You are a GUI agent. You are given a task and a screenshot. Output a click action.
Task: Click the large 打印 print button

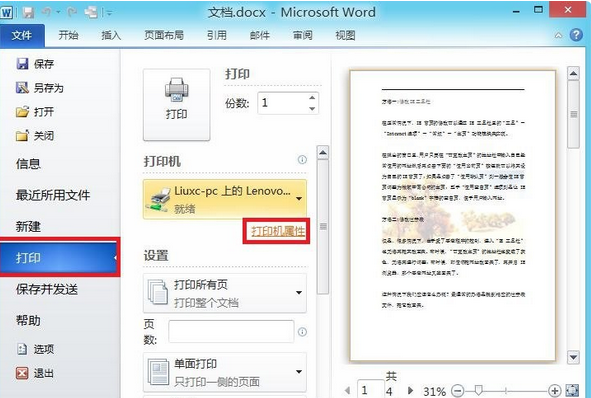pos(176,105)
